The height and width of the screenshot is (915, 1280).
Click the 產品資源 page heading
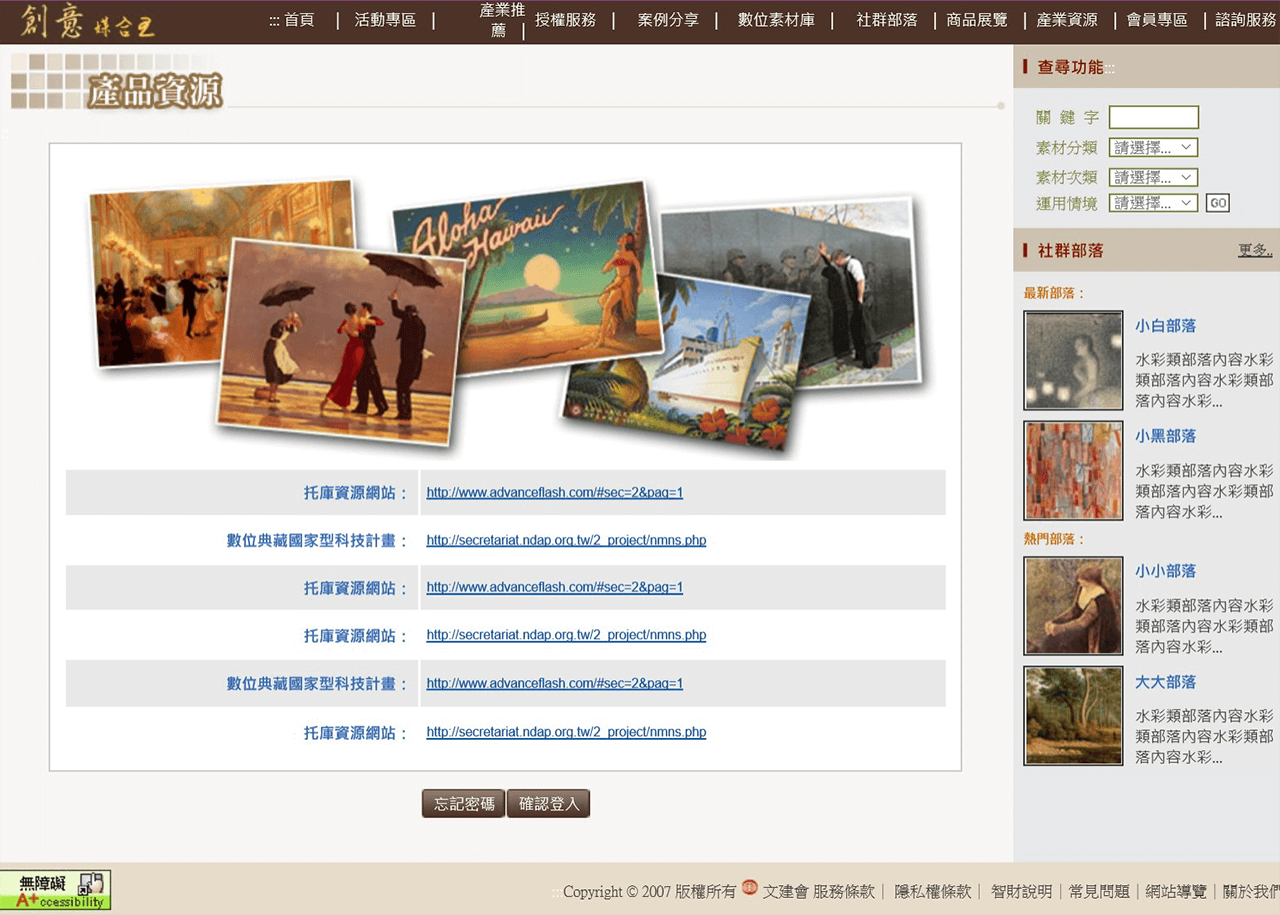point(154,91)
